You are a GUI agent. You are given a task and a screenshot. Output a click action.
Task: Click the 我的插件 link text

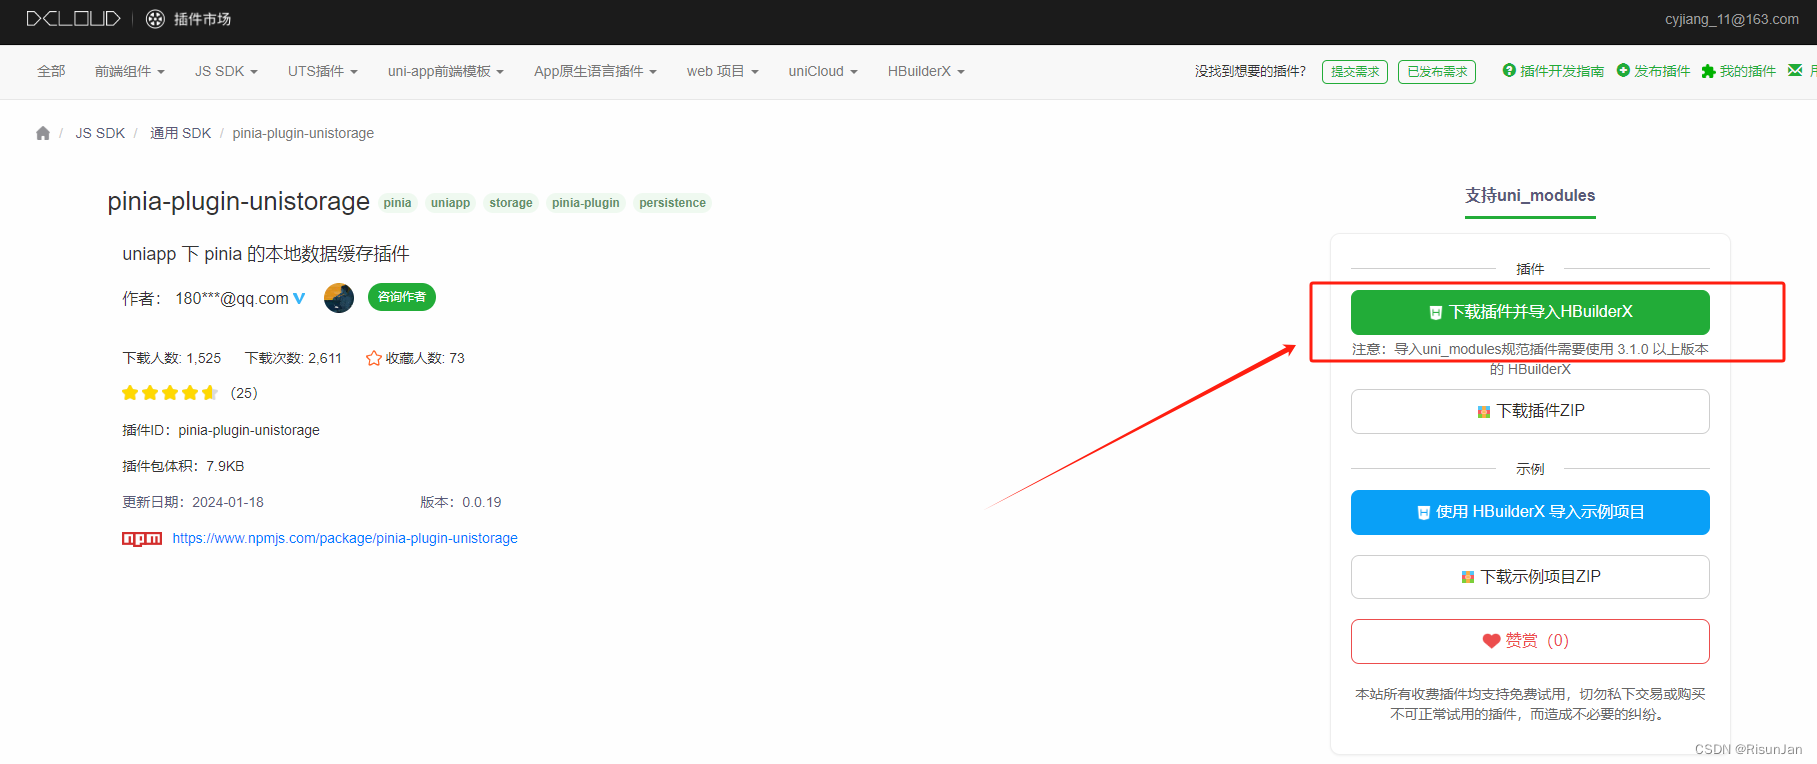point(1748,71)
